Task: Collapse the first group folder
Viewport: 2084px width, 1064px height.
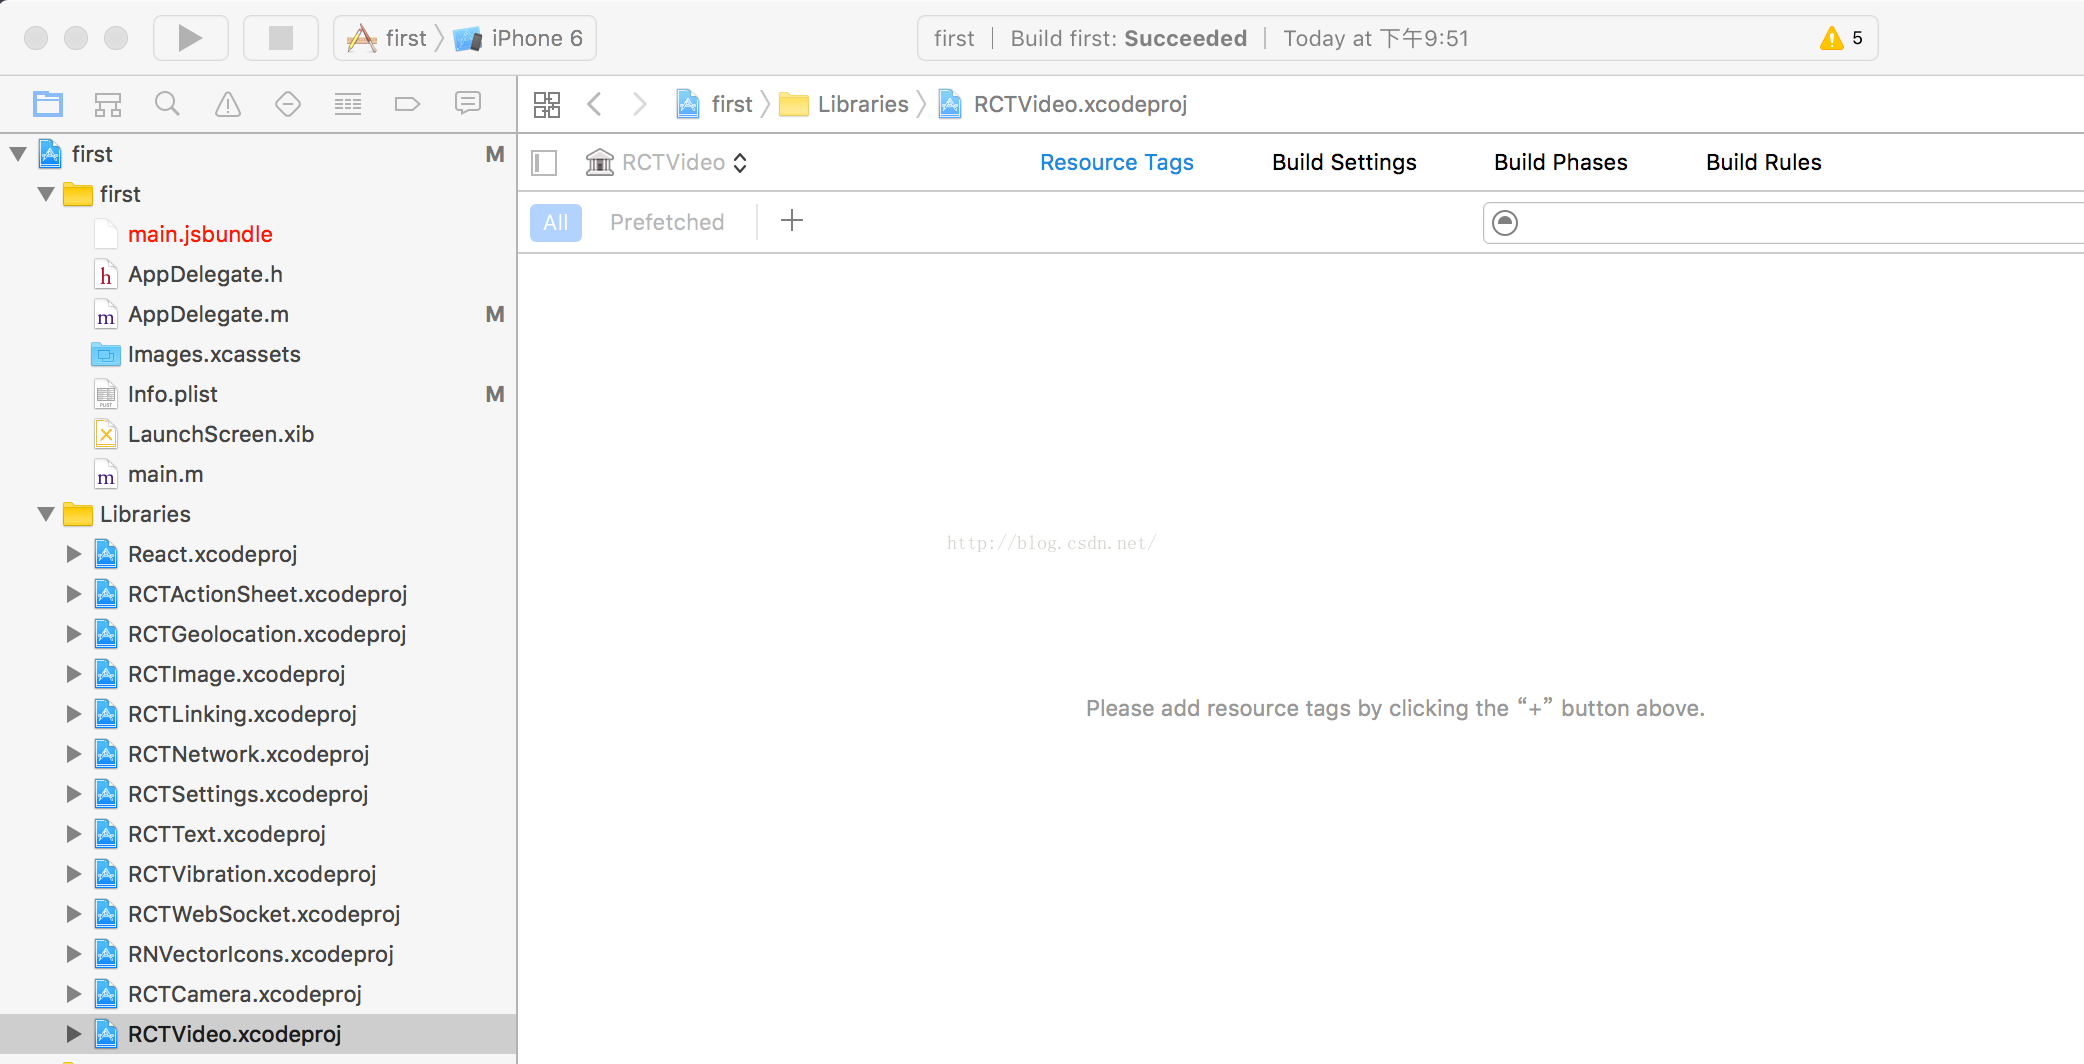Action: [46, 194]
